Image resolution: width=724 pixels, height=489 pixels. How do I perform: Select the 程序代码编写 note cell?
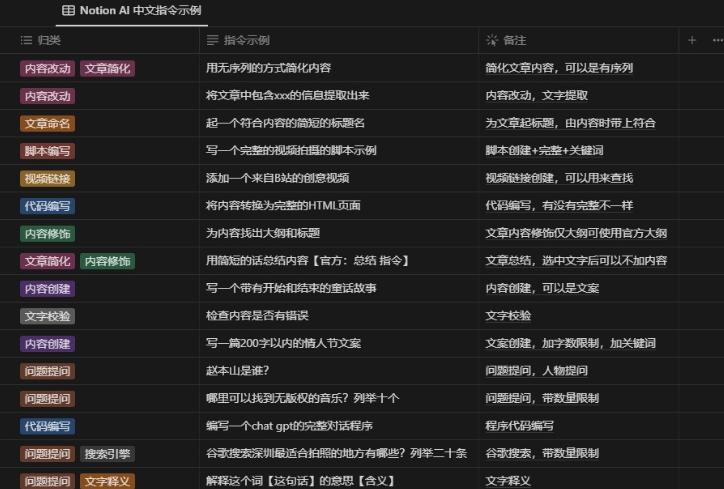(520, 426)
